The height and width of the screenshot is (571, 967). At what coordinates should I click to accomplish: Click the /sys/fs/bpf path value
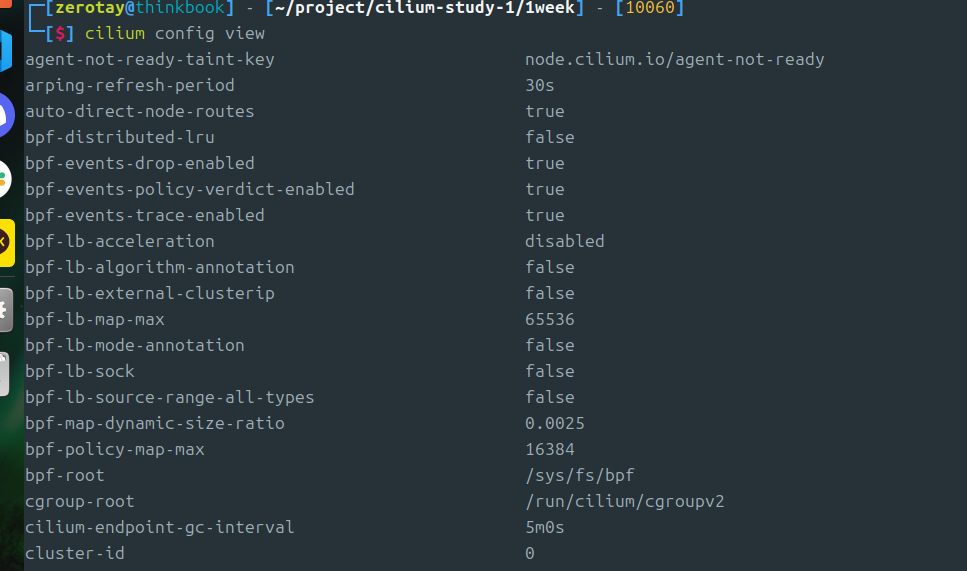pos(580,475)
